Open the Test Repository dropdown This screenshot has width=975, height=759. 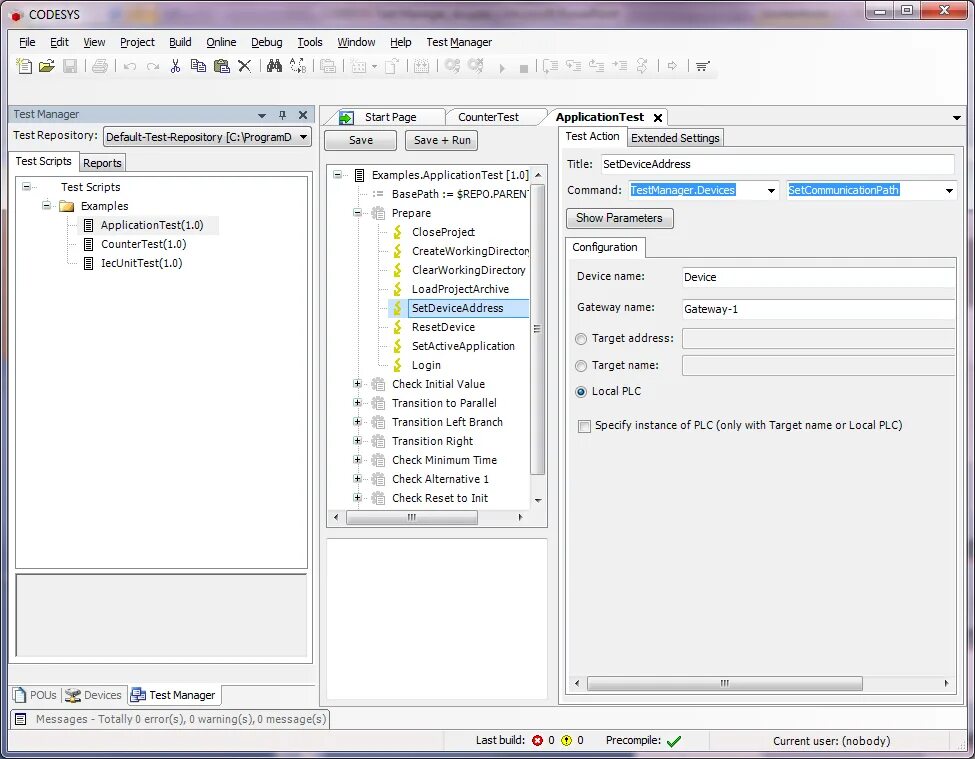click(x=303, y=137)
